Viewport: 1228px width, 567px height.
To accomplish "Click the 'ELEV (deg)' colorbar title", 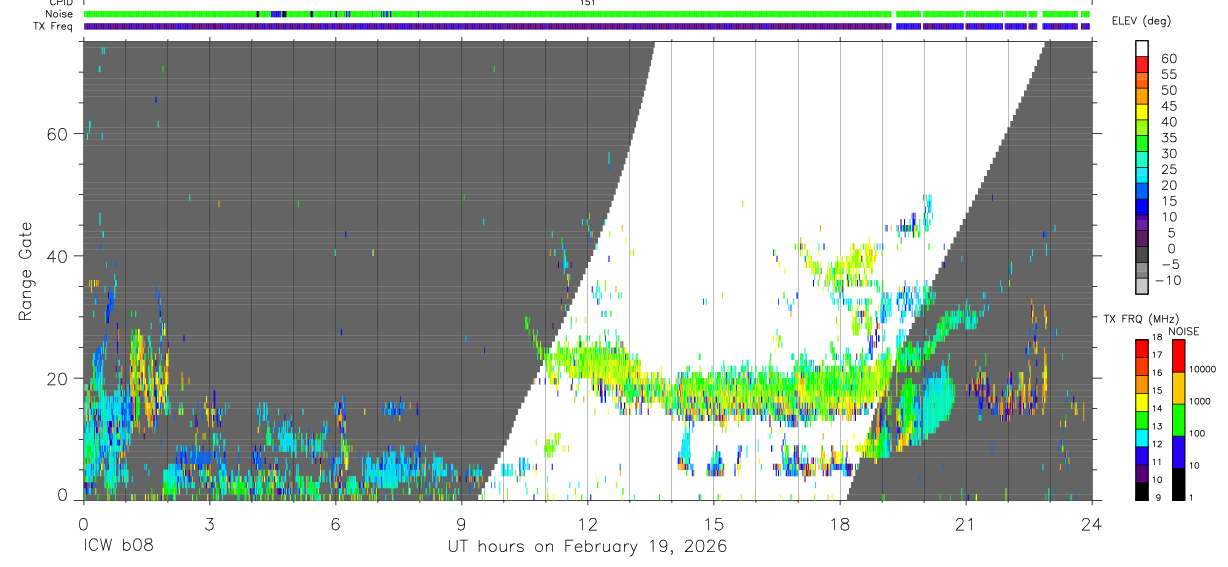I will (1141, 21).
